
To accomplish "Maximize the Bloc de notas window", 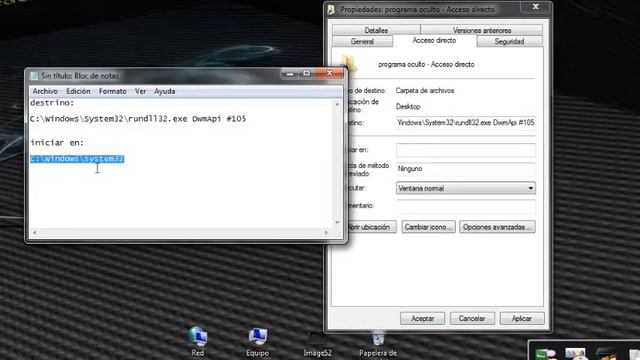I will point(307,74).
